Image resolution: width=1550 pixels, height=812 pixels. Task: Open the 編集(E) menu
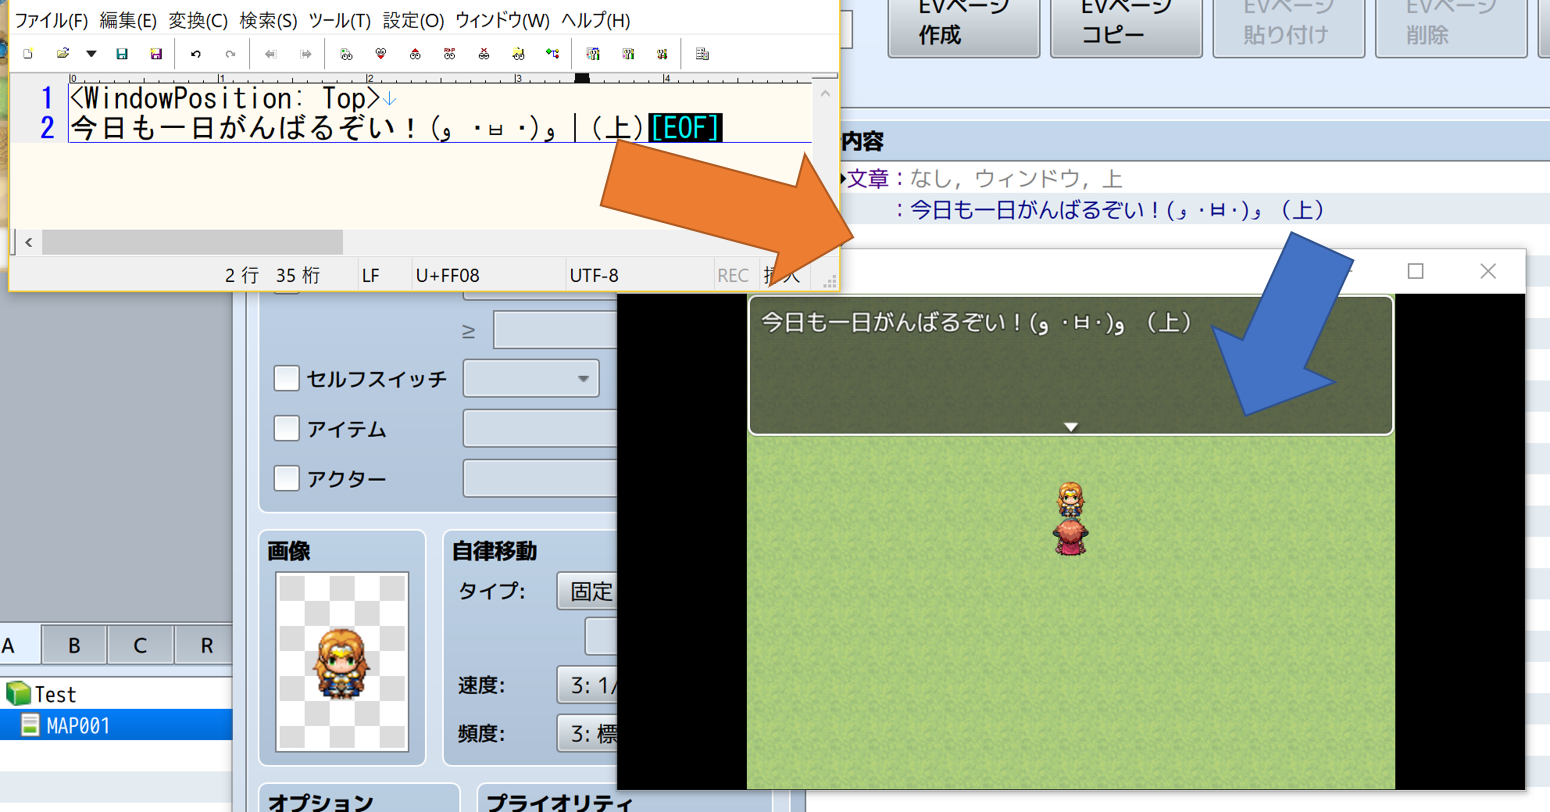128,20
